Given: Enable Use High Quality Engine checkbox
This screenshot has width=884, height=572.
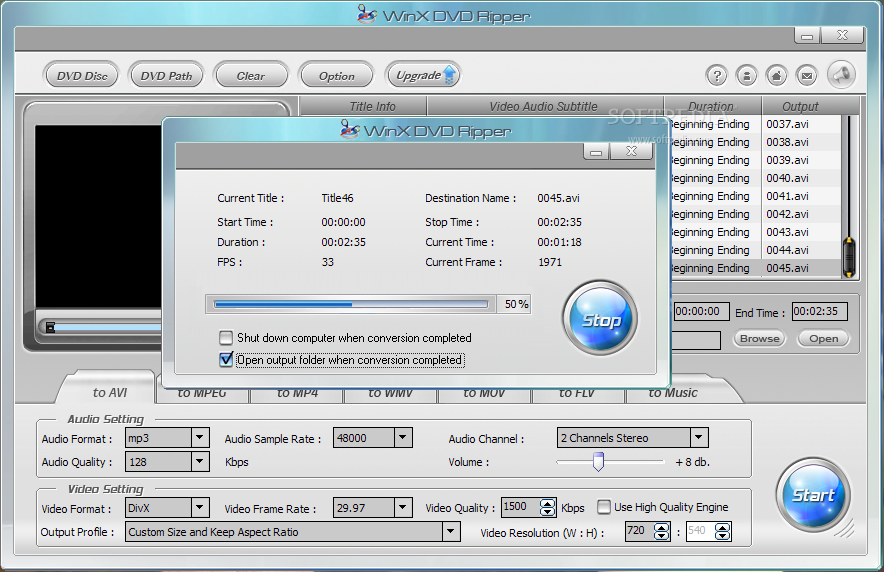Looking at the screenshot, I should [603, 507].
